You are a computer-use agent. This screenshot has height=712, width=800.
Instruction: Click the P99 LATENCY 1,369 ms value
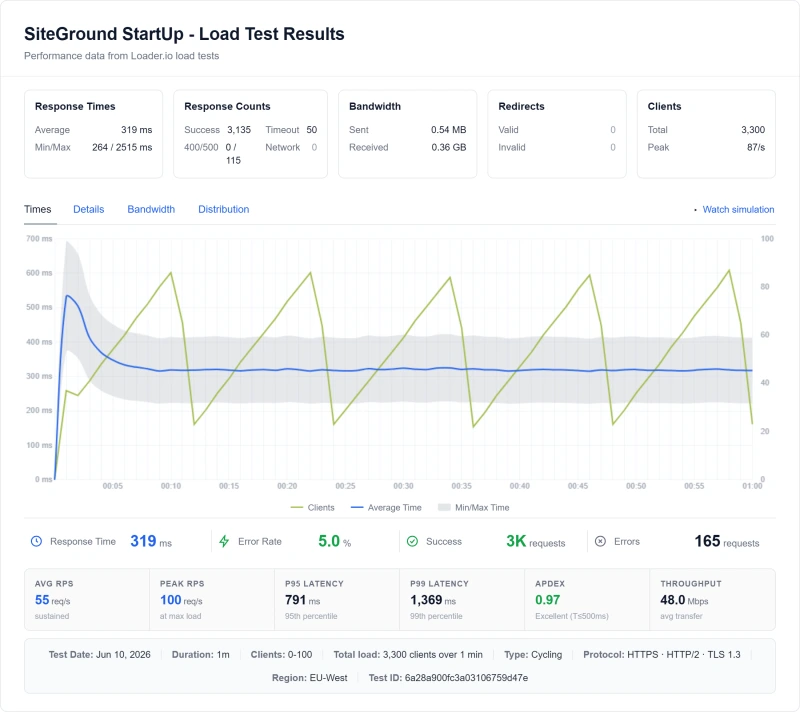[433, 600]
